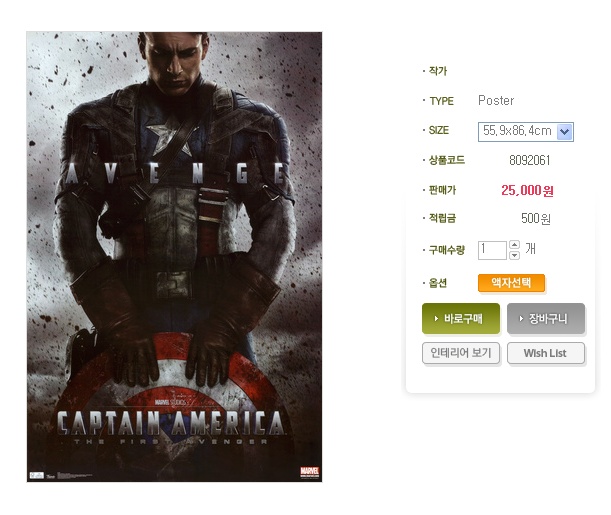Click the blue arrow on the size selector
The height and width of the screenshot is (515, 611).
(x=565, y=132)
